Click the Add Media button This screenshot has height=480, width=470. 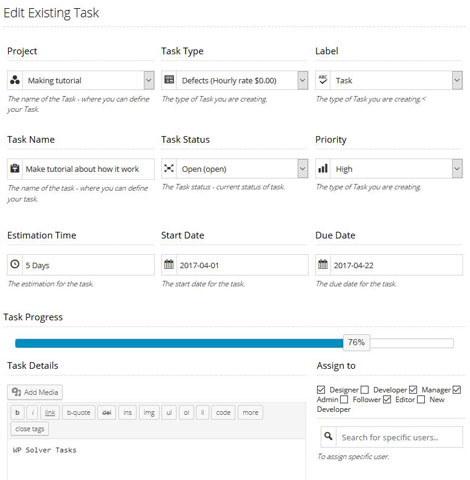(35, 392)
